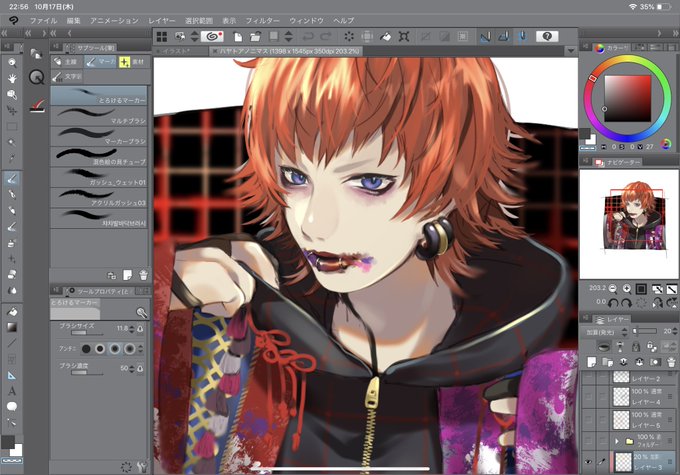Select the Text tool
Image resolution: width=680 pixels, height=475 pixels.
pyautogui.click(x=12, y=391)
